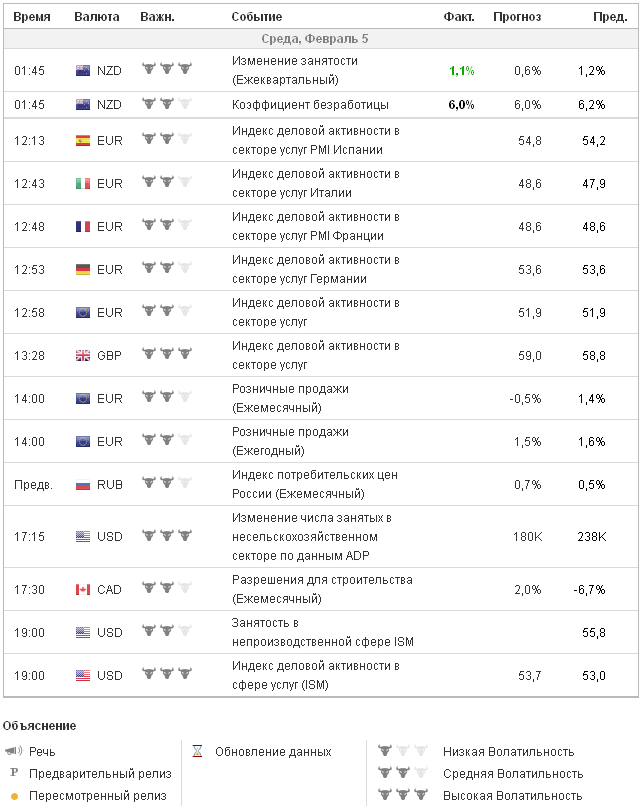
Task: Open the "Коэффициент безработицы" event
Action: [x=310, y=105]
